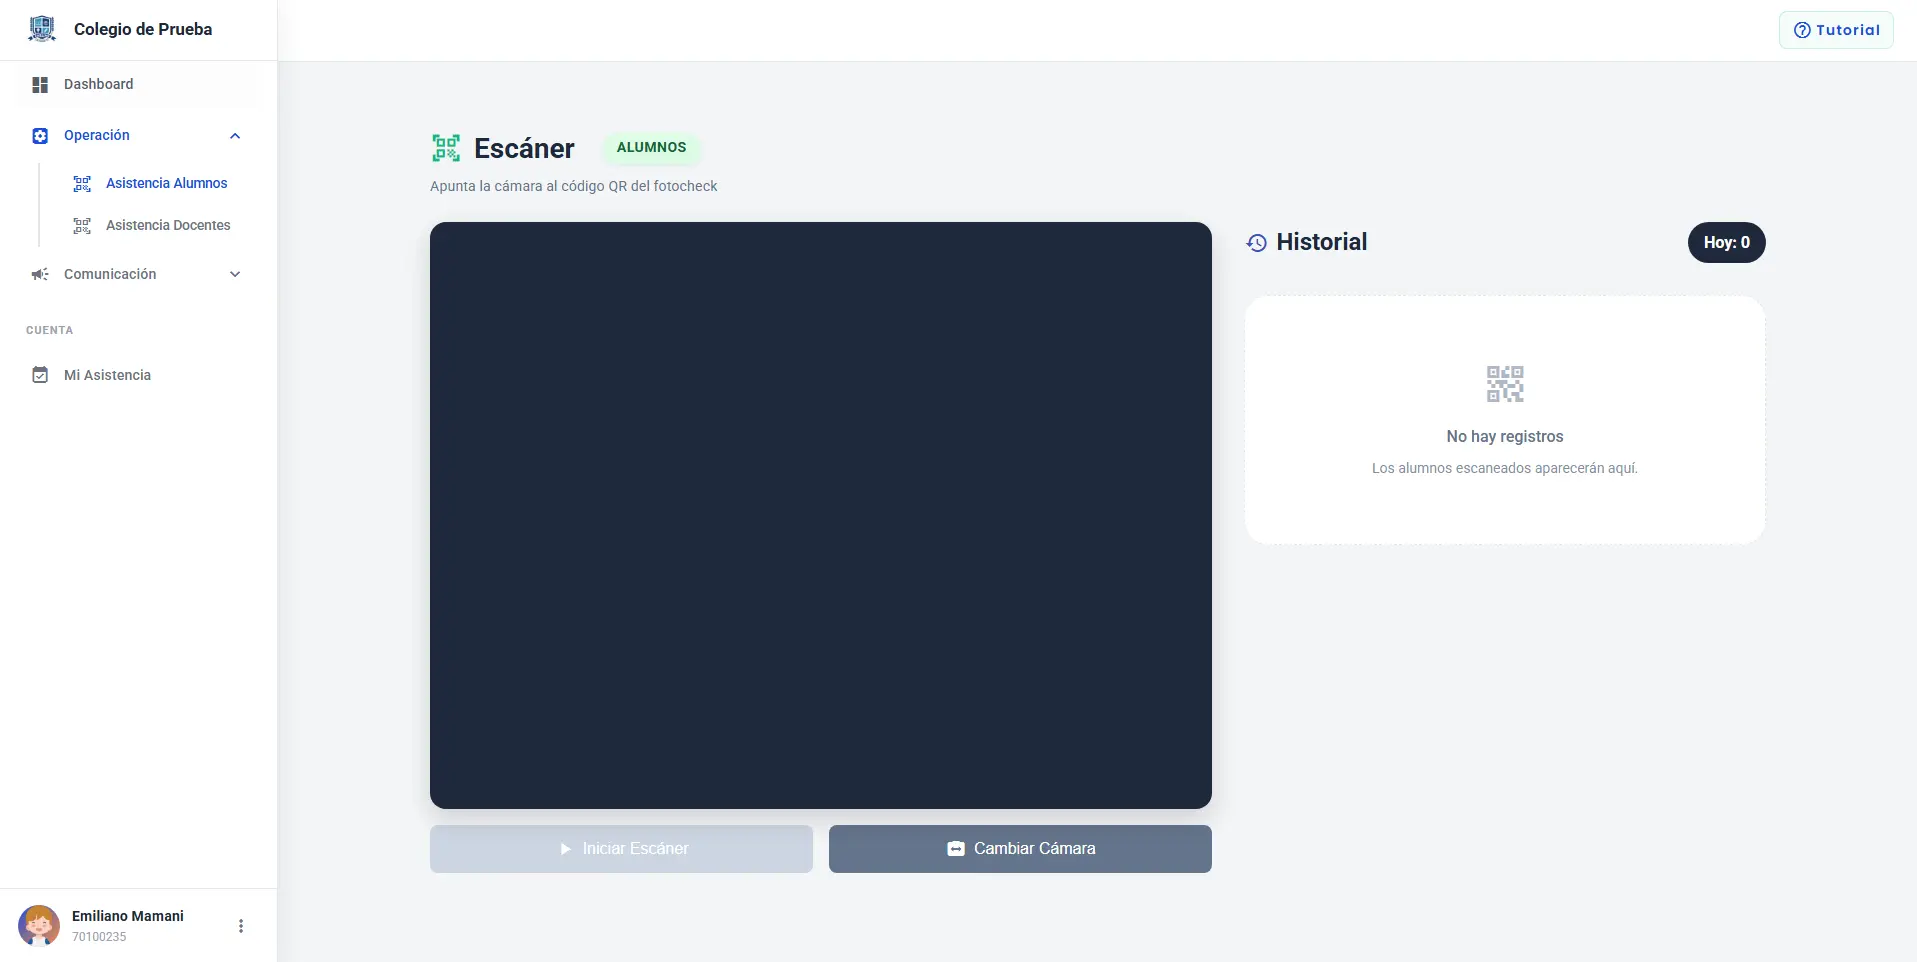
Task: Click 'Apunta la cámara al código QR' hint
Action: (x=574, y=186)
